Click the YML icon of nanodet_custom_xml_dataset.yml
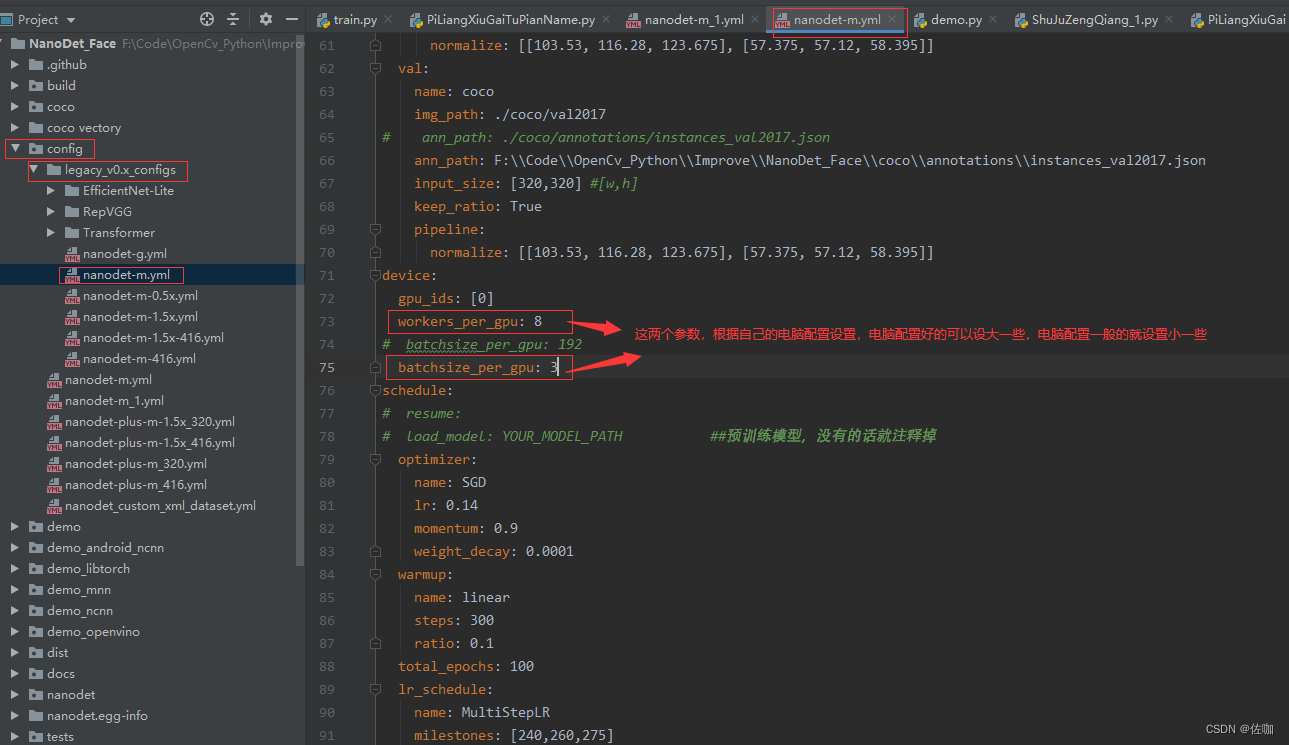This screenshot has width=1289, height=745. click(x=54, y=506)
